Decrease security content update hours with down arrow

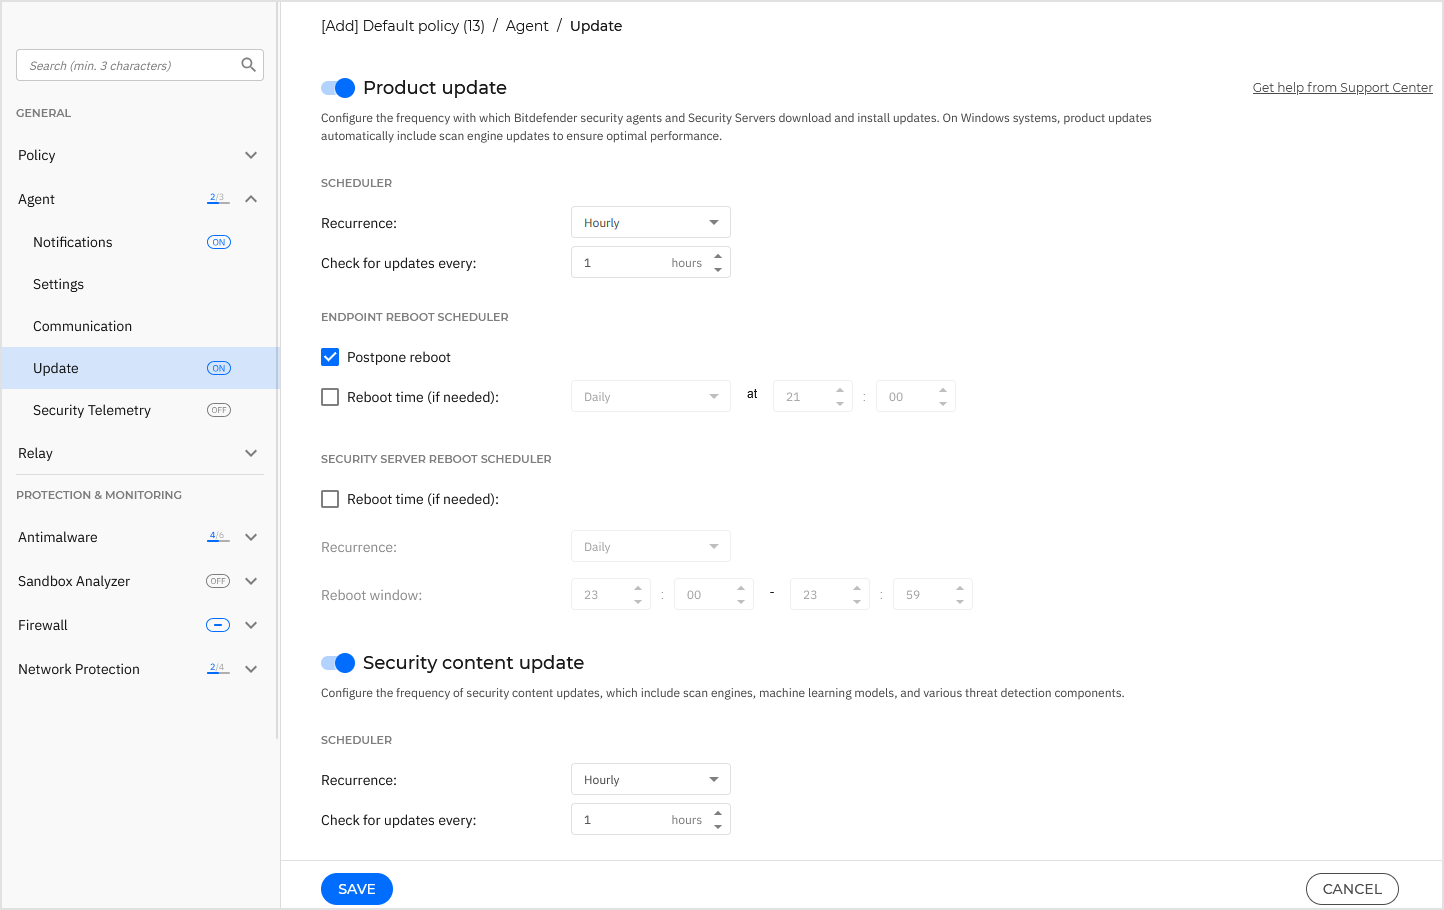[719, 825]
